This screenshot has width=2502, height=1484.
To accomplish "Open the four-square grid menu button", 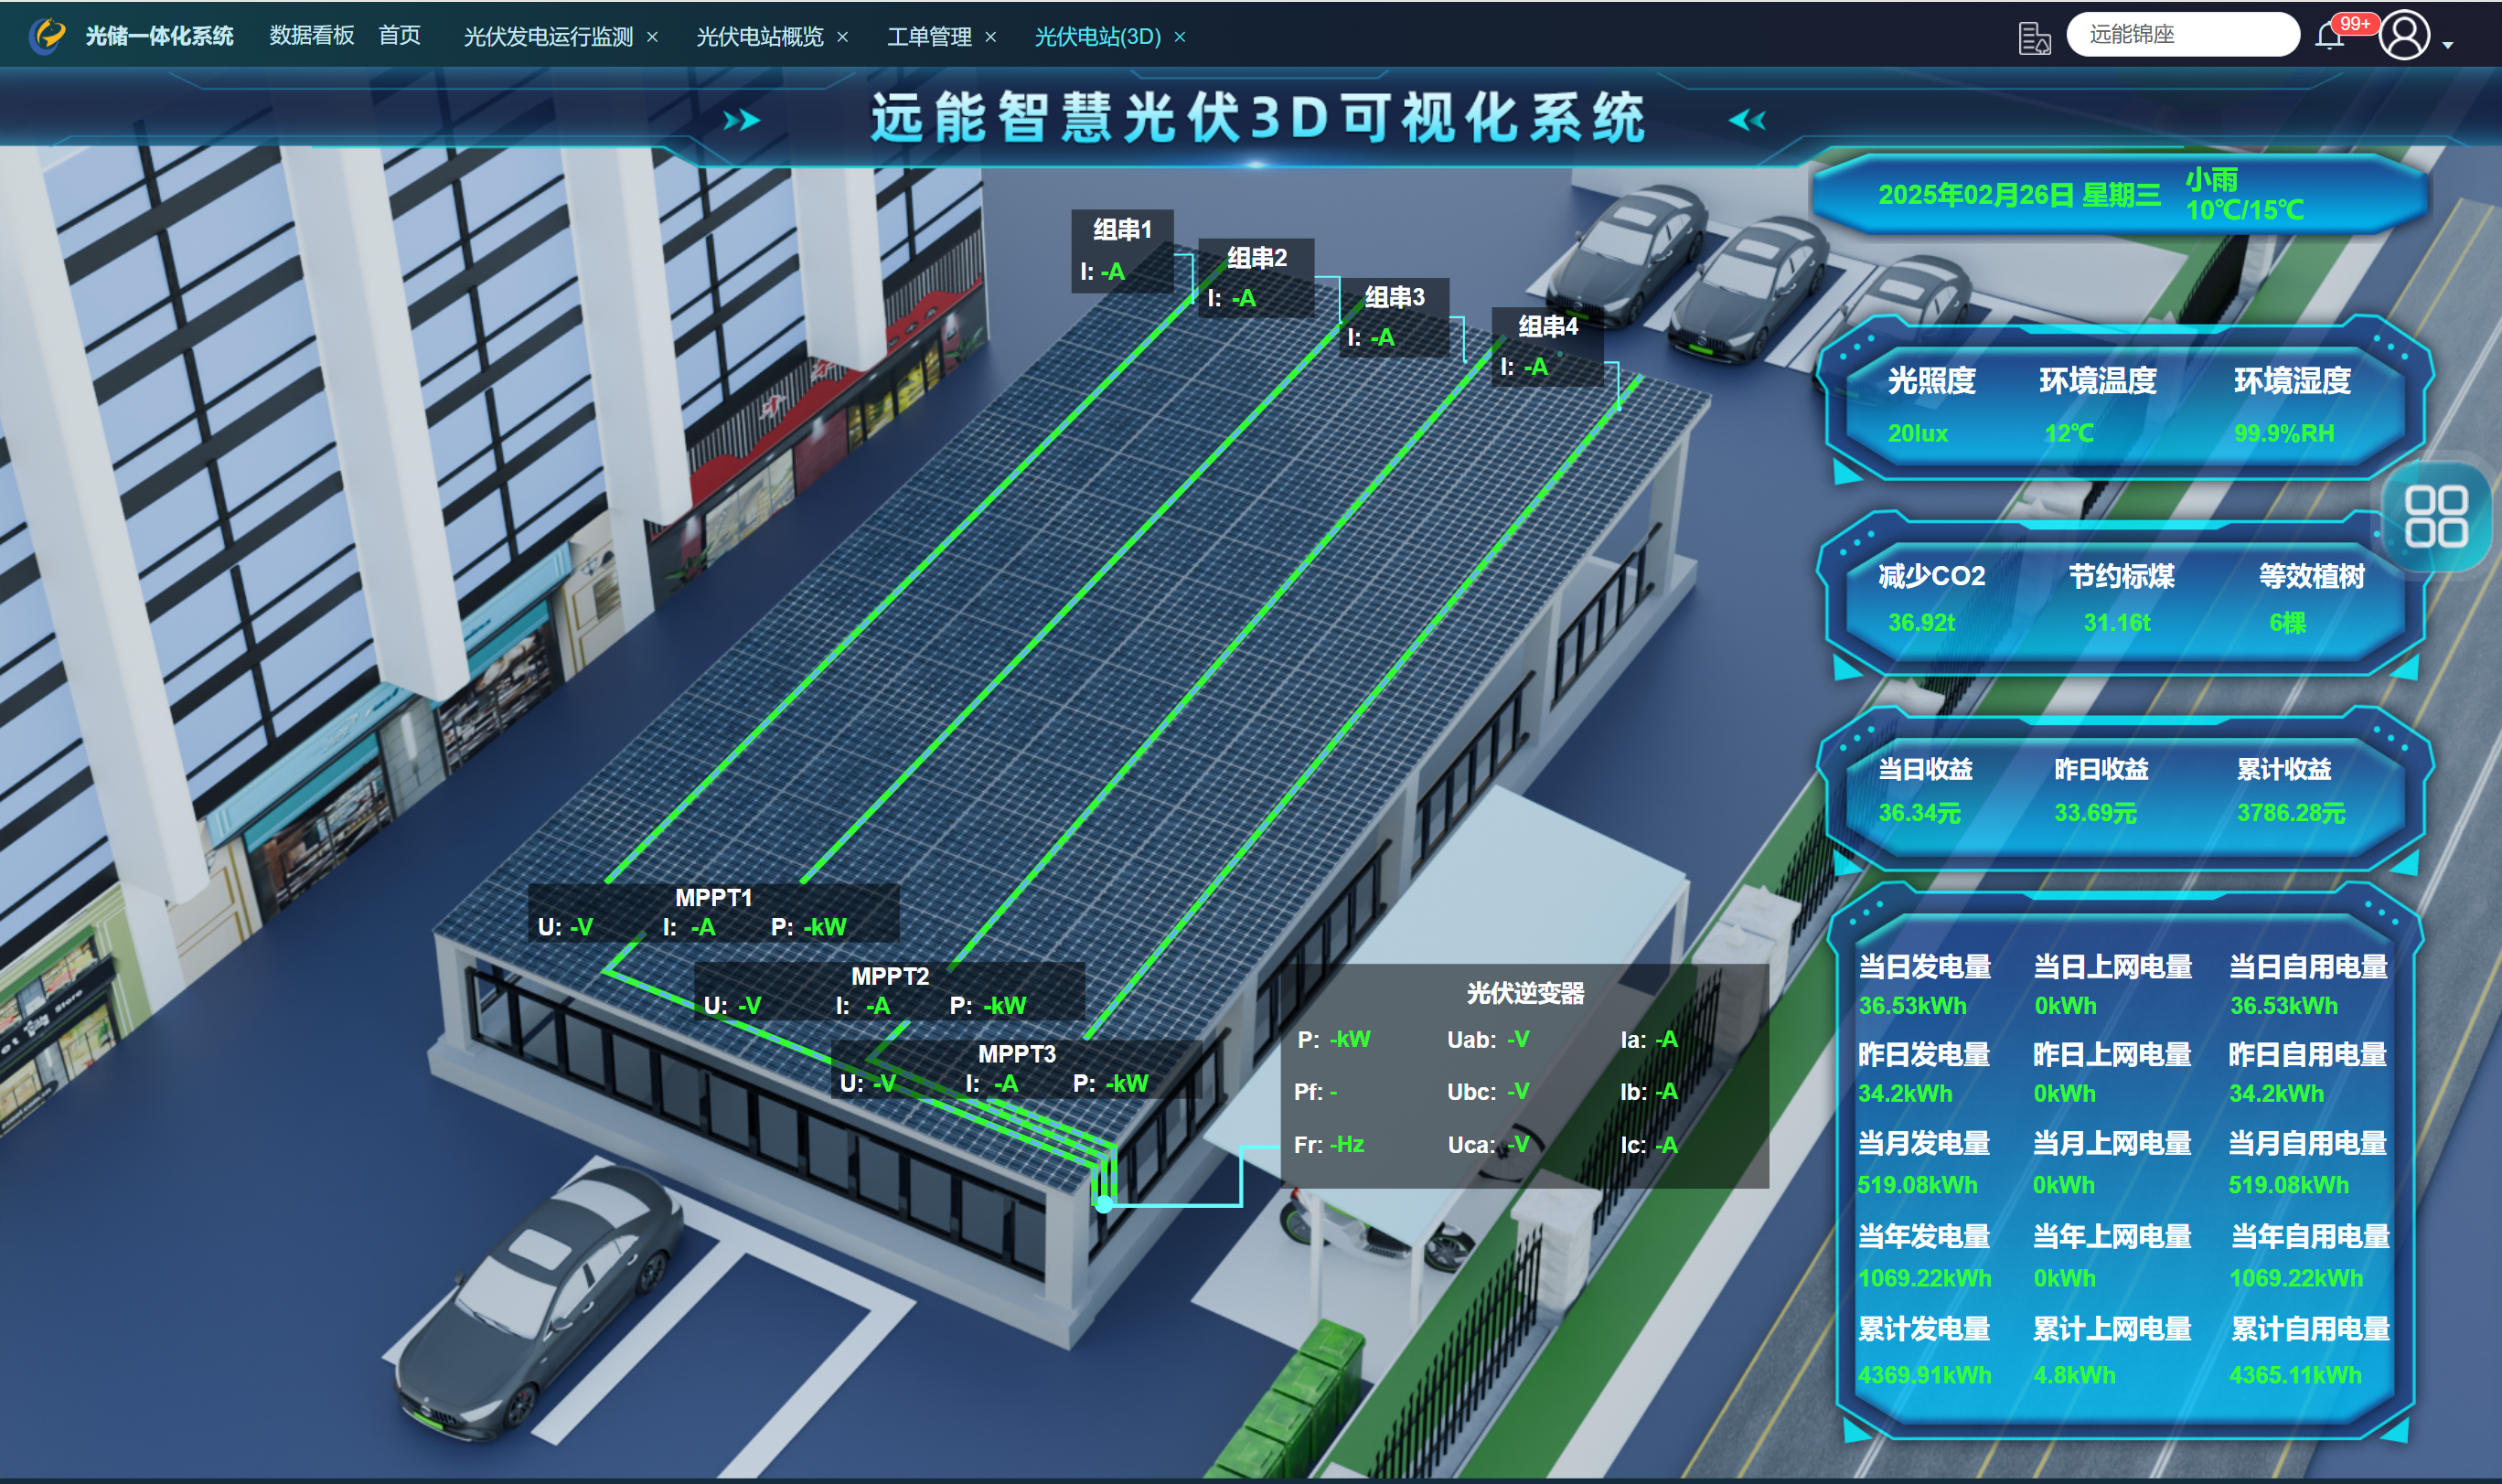I will tap(2435, 517).
